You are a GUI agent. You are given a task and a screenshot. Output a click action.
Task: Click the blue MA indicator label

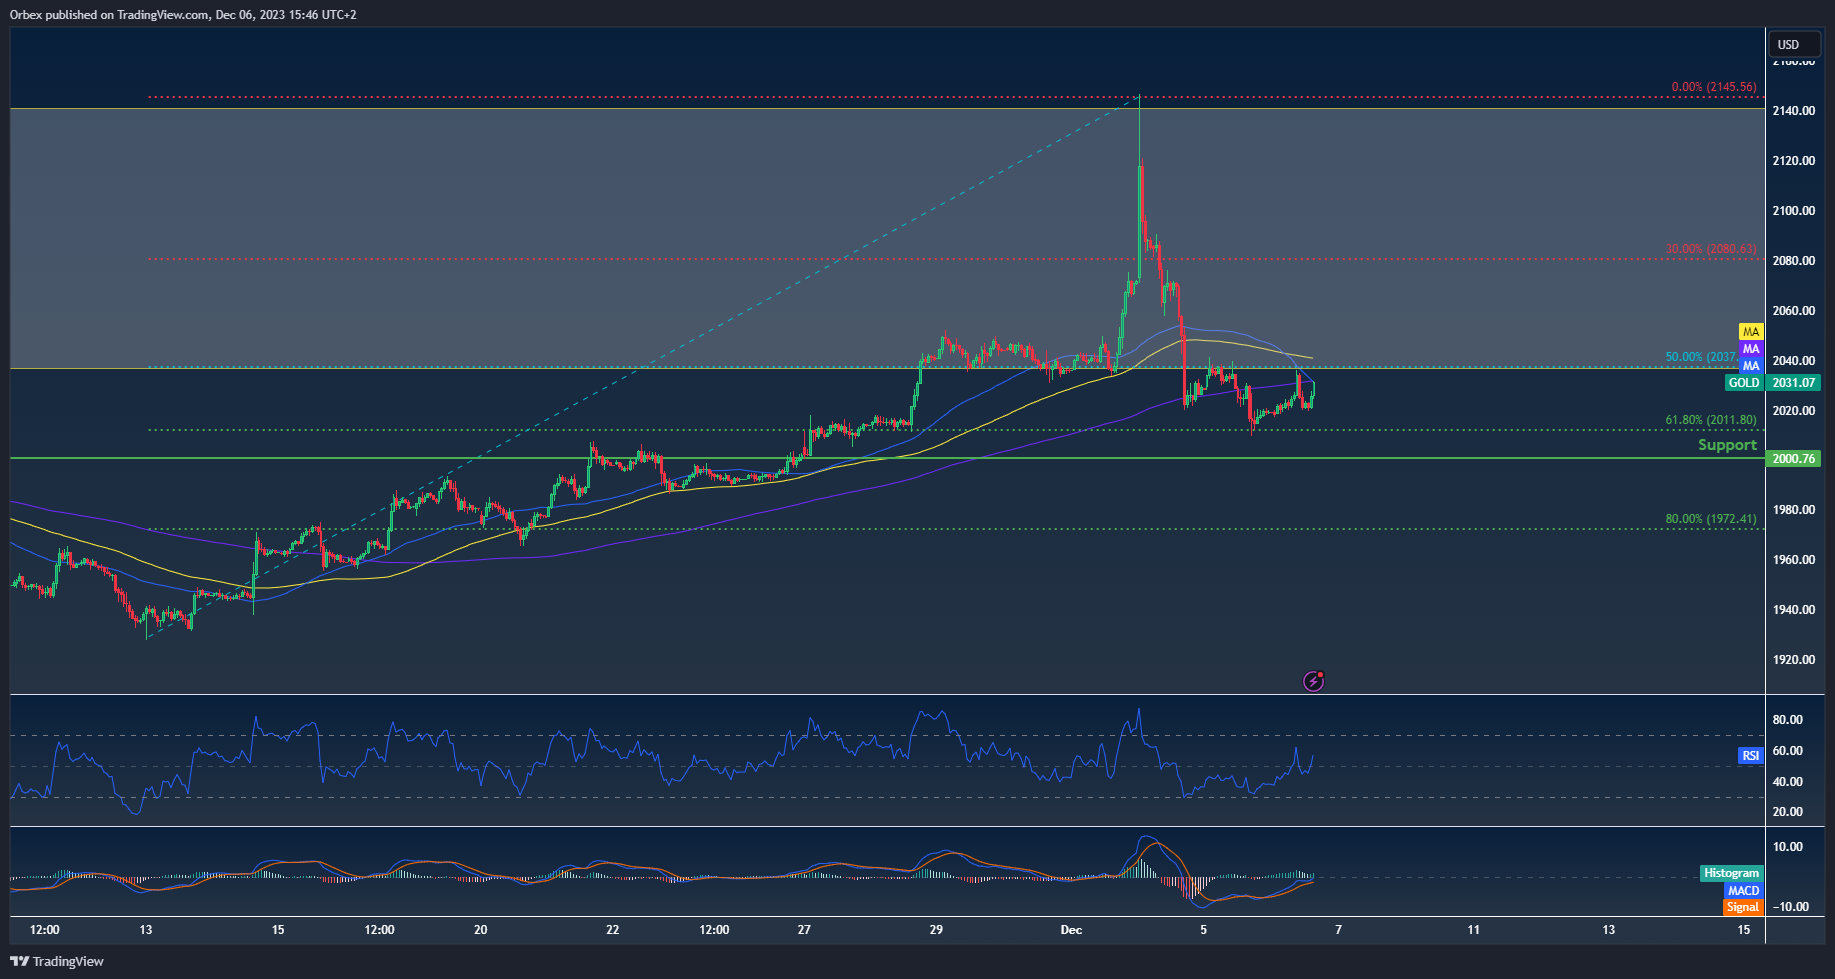[1750, 366]
